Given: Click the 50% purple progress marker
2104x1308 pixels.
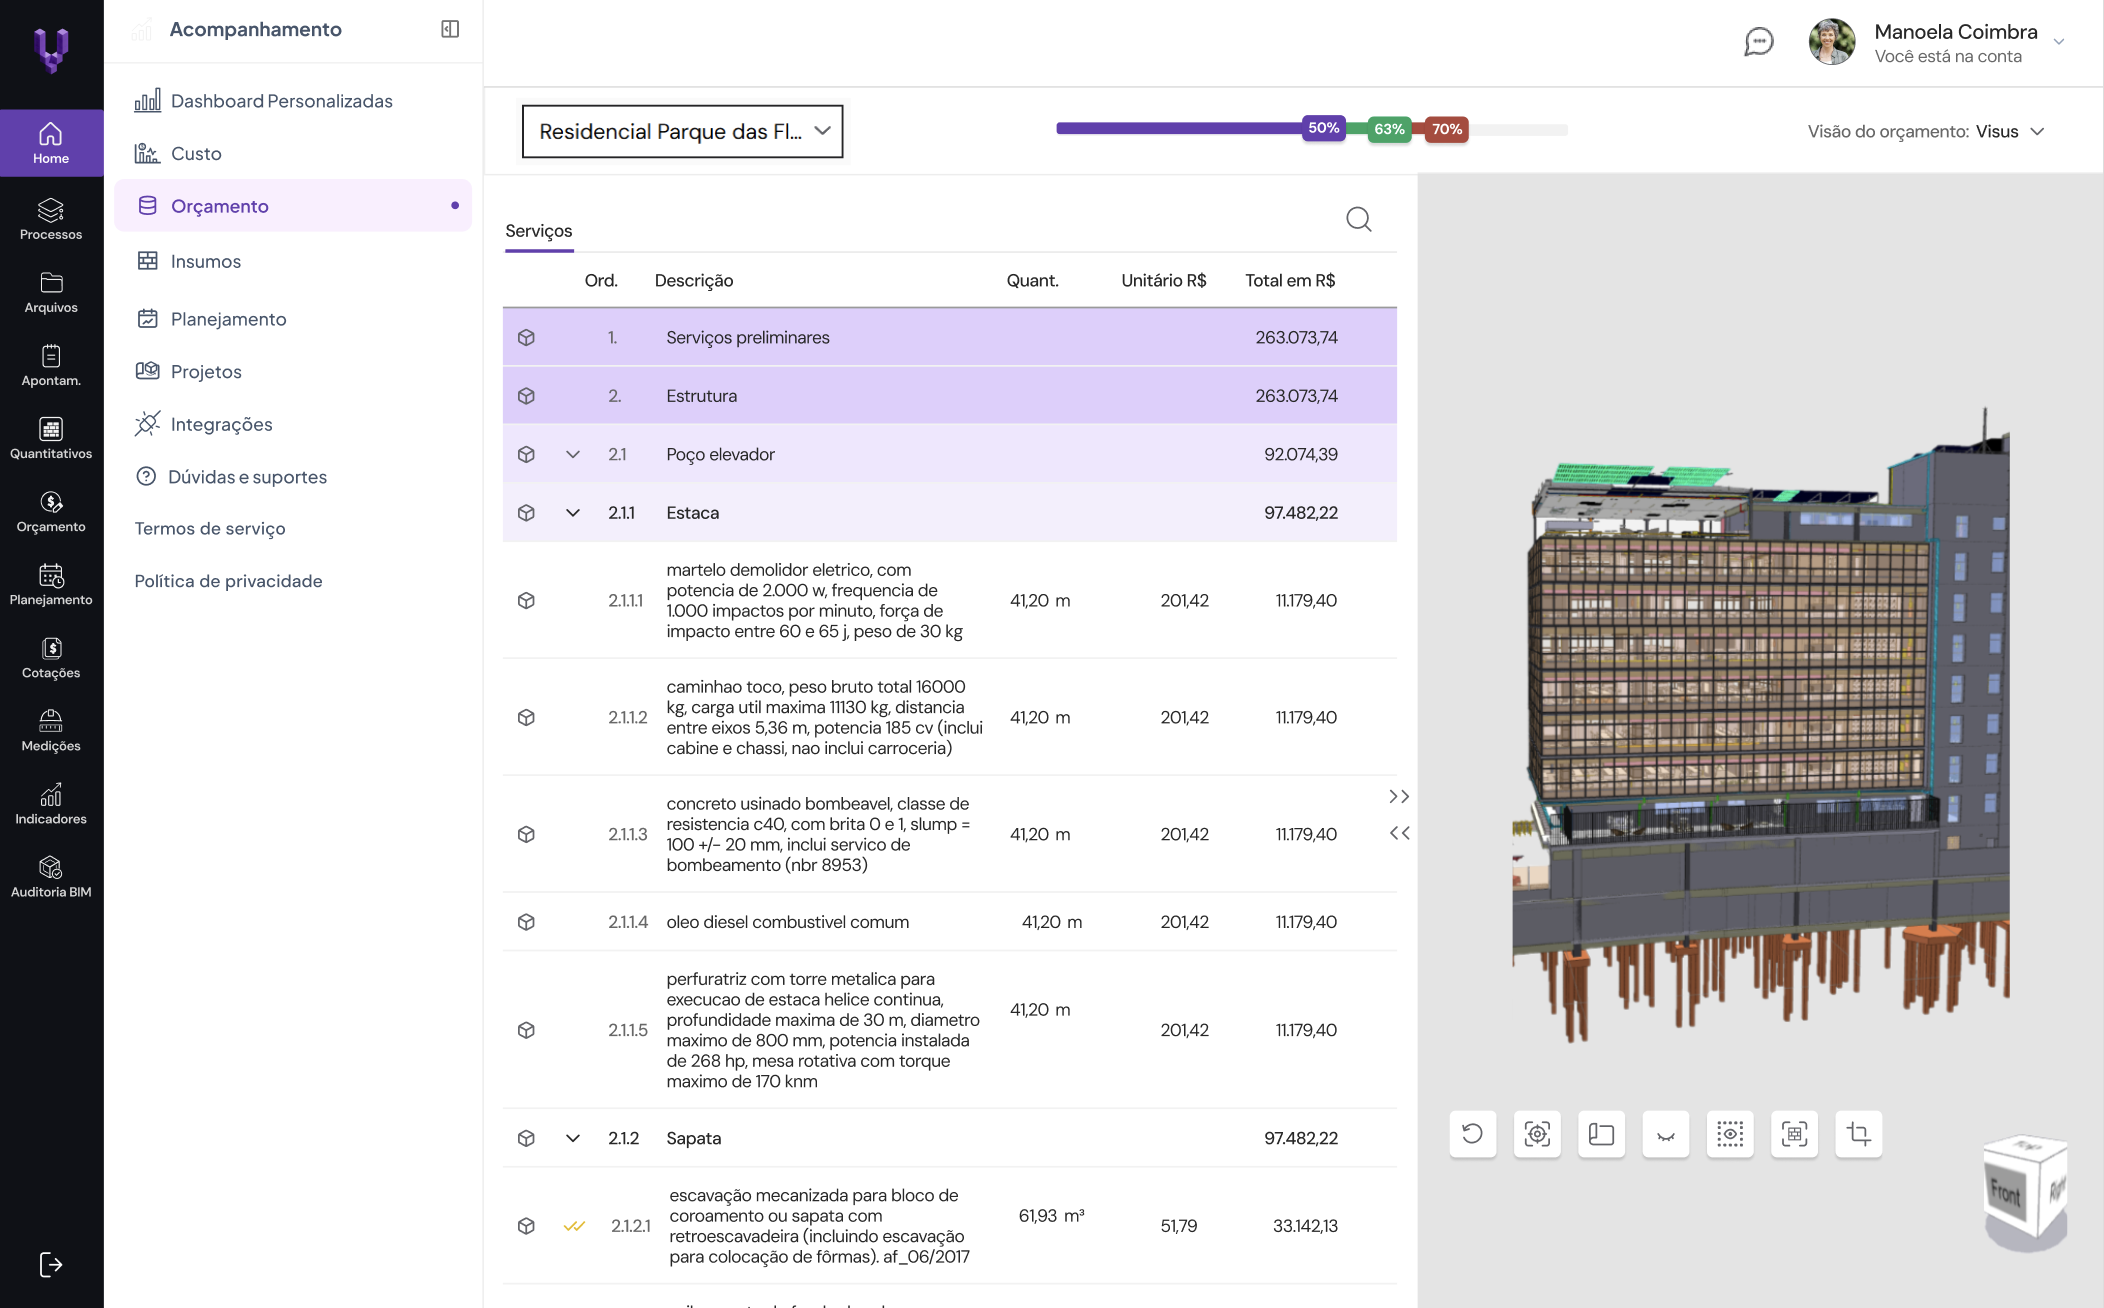Looking at the screenshot, I should tap(1323, 128).
